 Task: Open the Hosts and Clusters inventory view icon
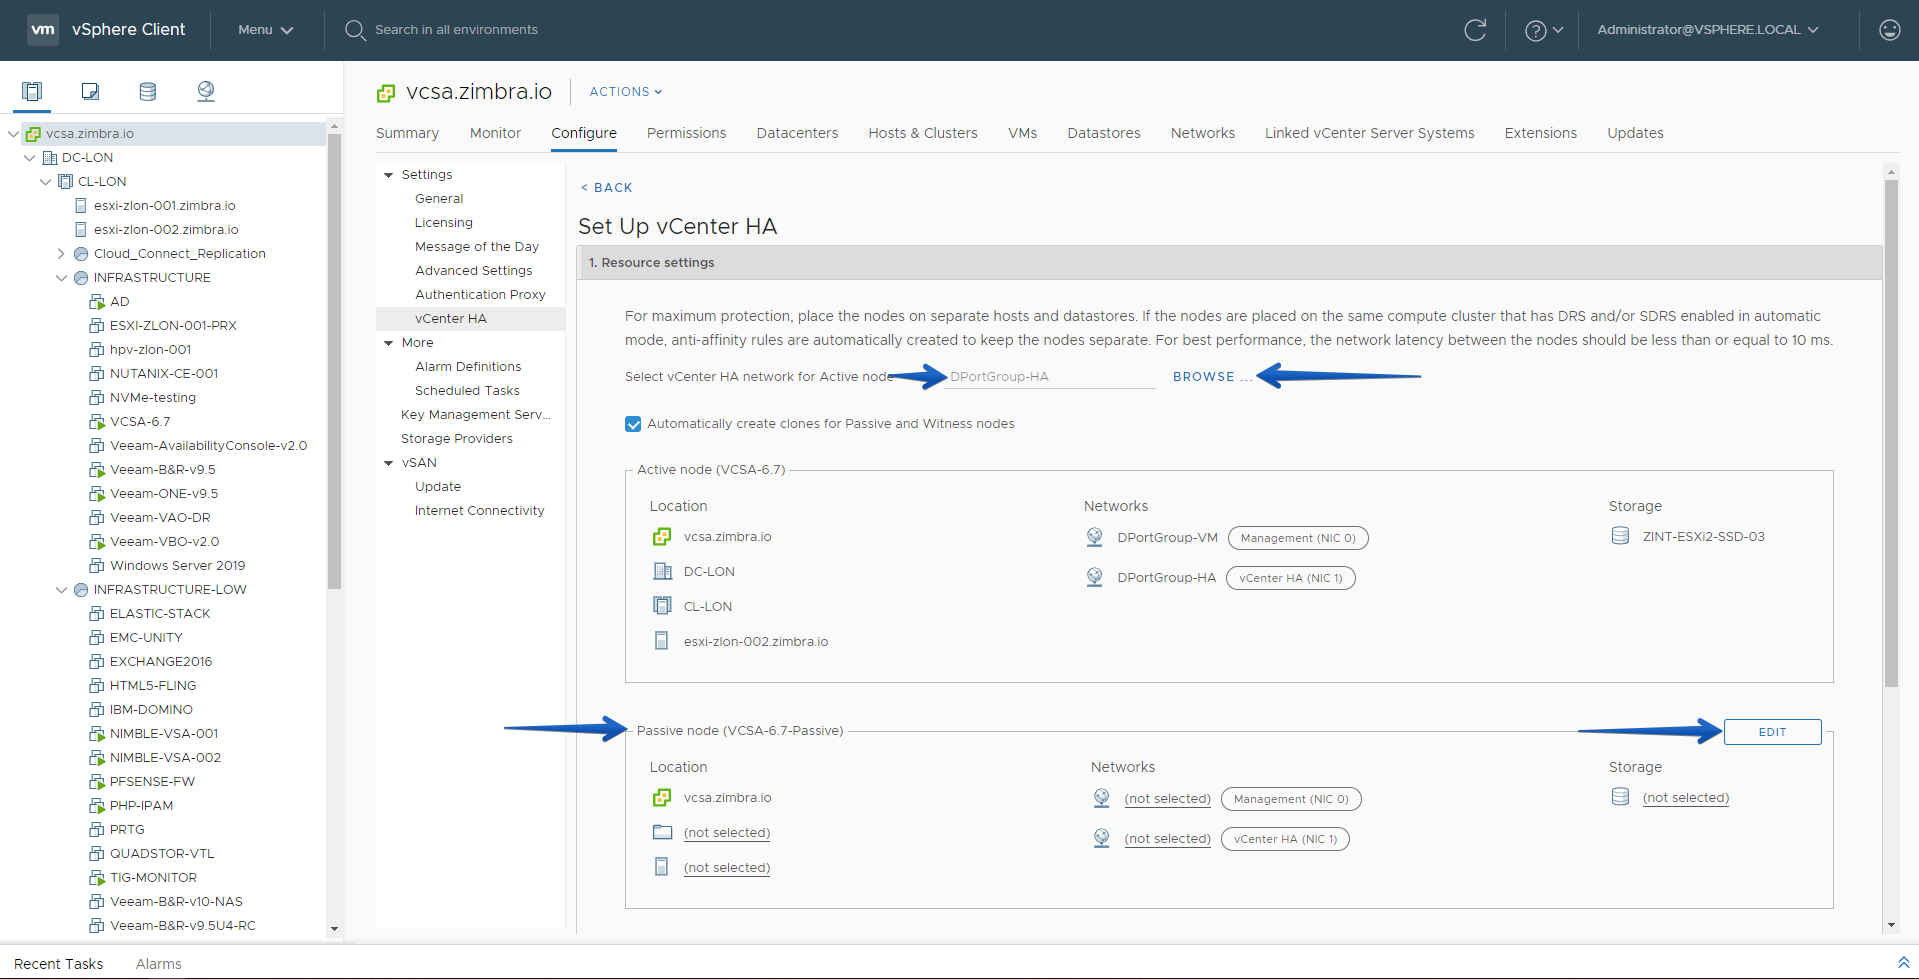tap(32, 92)
